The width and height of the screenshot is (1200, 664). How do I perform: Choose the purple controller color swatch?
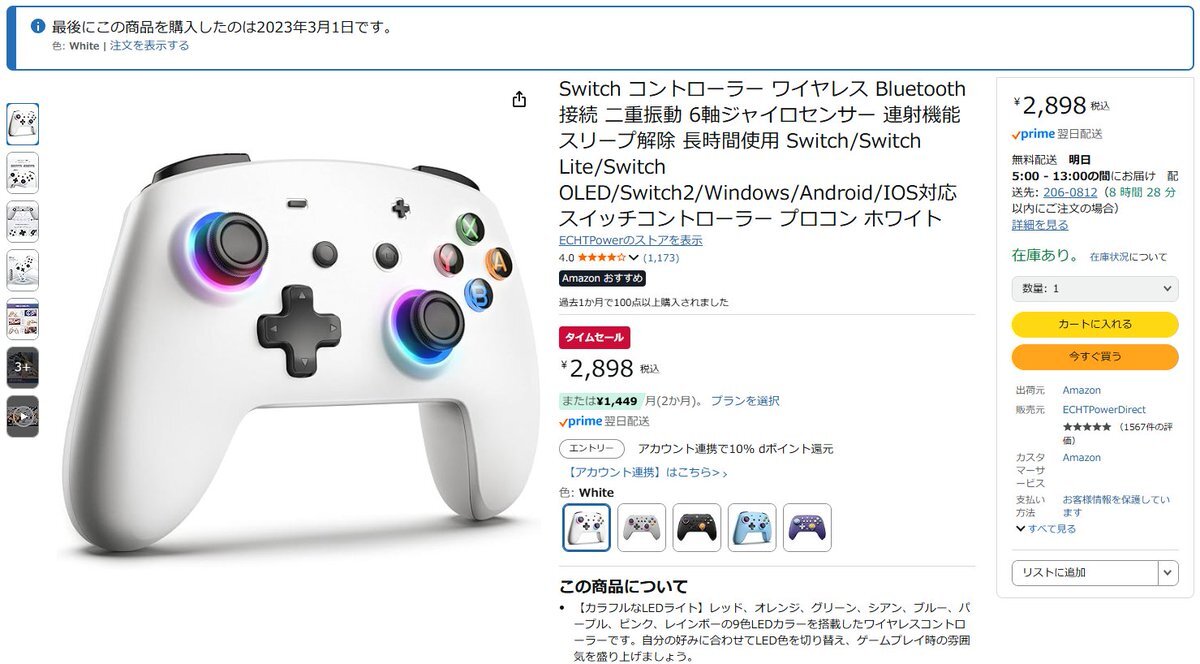[x=807, y=527]
